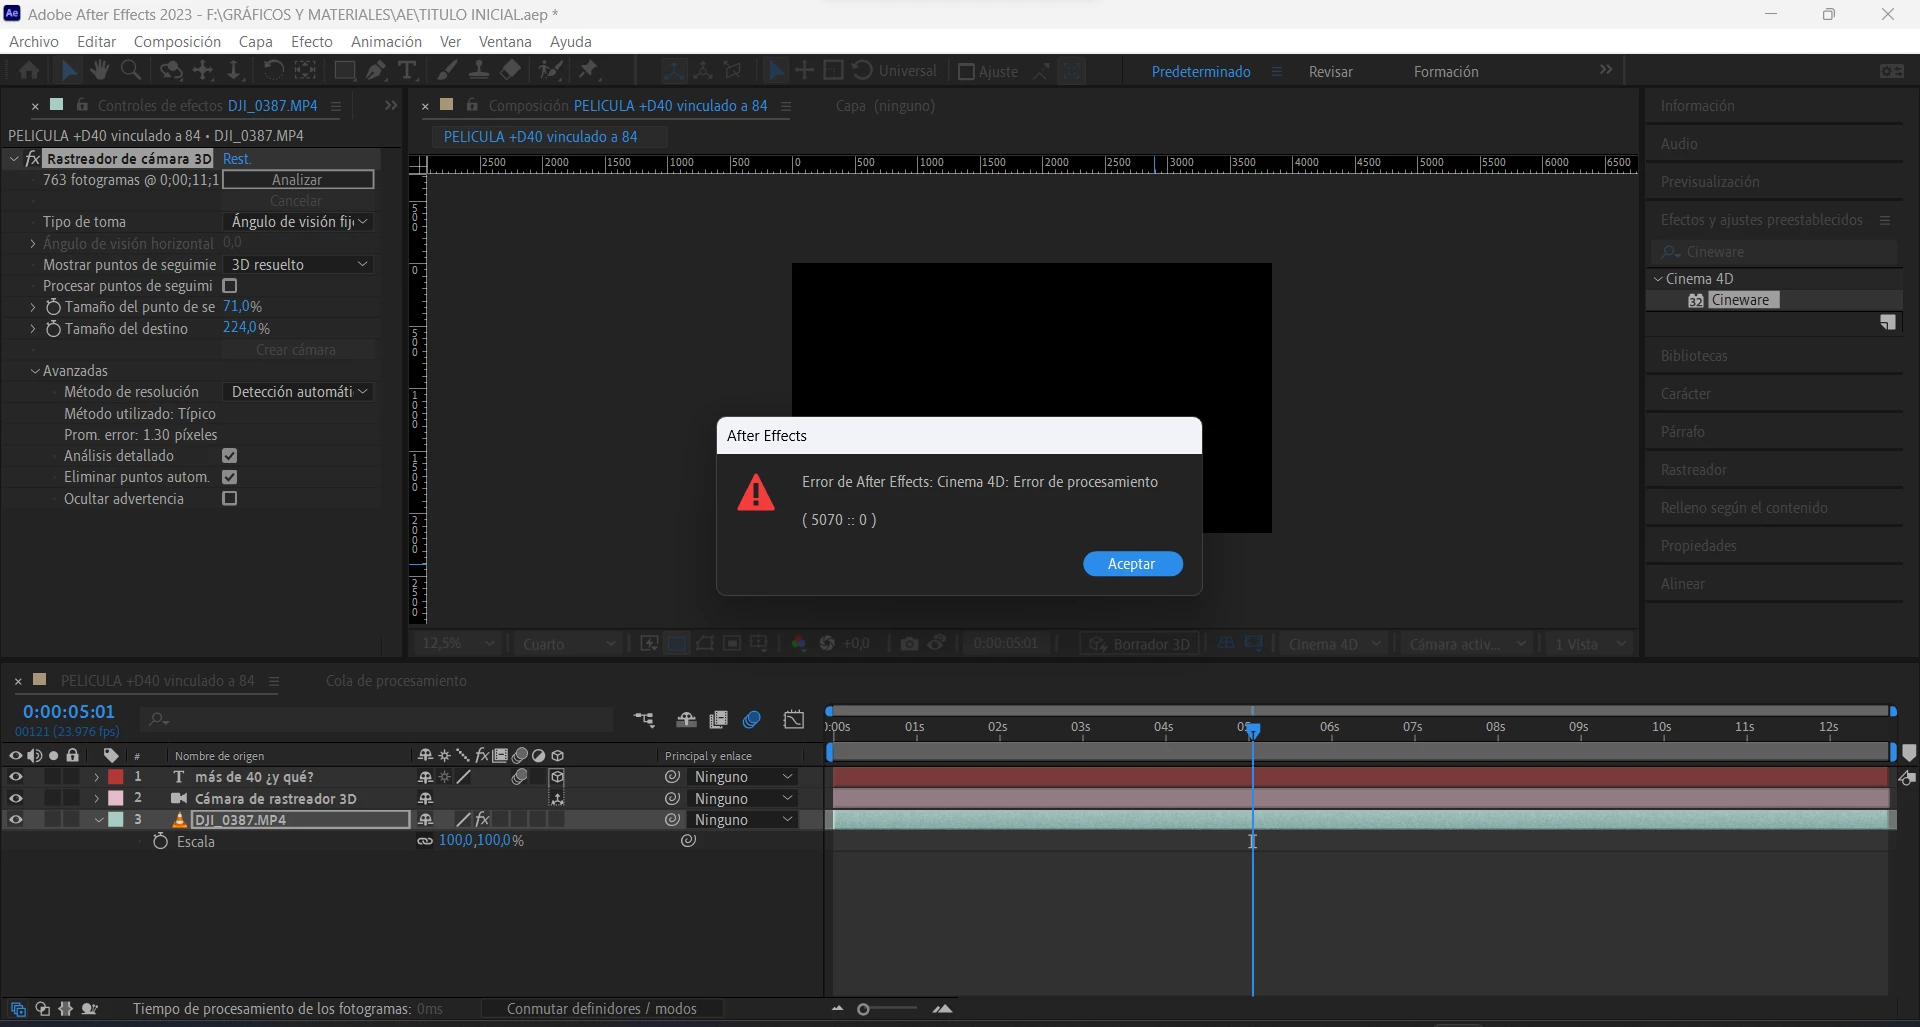This screenshot has height=1027, width=1920.
Task: Hide the DJI_0387.MP4 layer
Action: click(x=15, y=820)
